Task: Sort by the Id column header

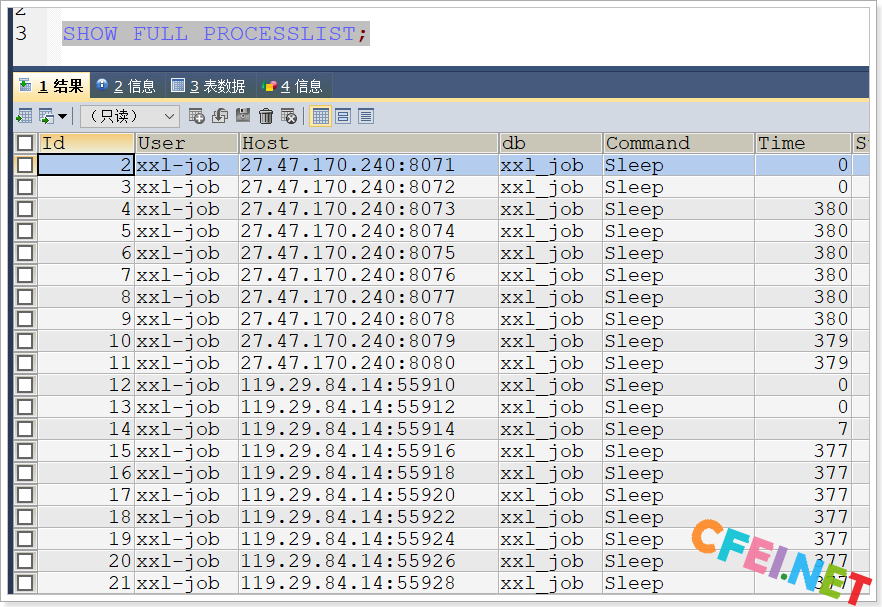Action: point(86,143)
